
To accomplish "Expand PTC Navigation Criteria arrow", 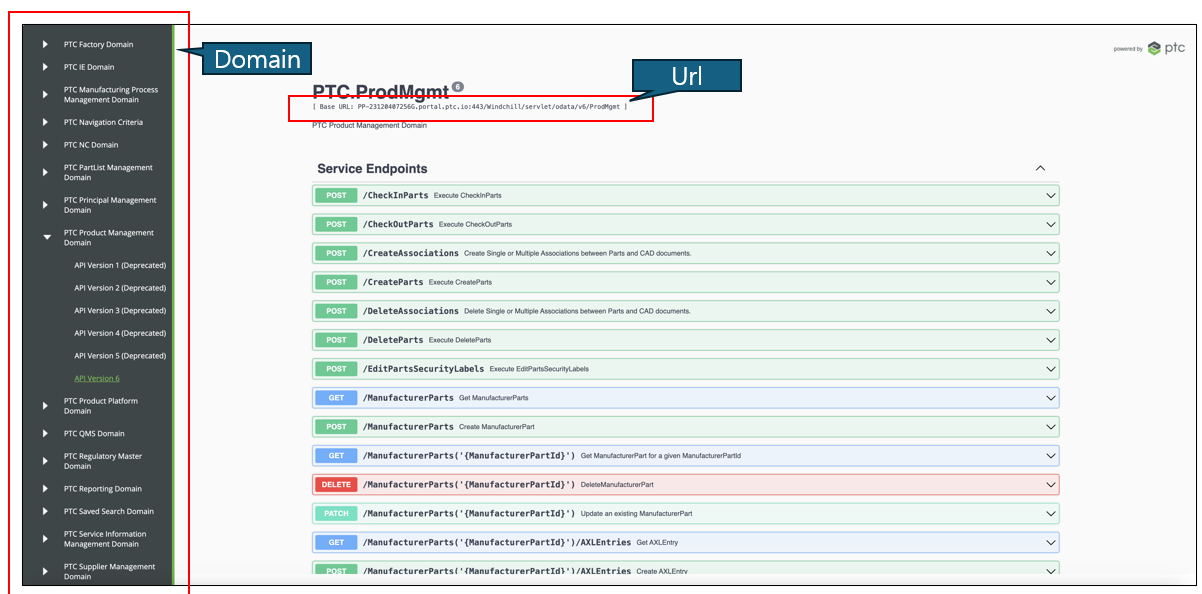I will tap(45, 122).
